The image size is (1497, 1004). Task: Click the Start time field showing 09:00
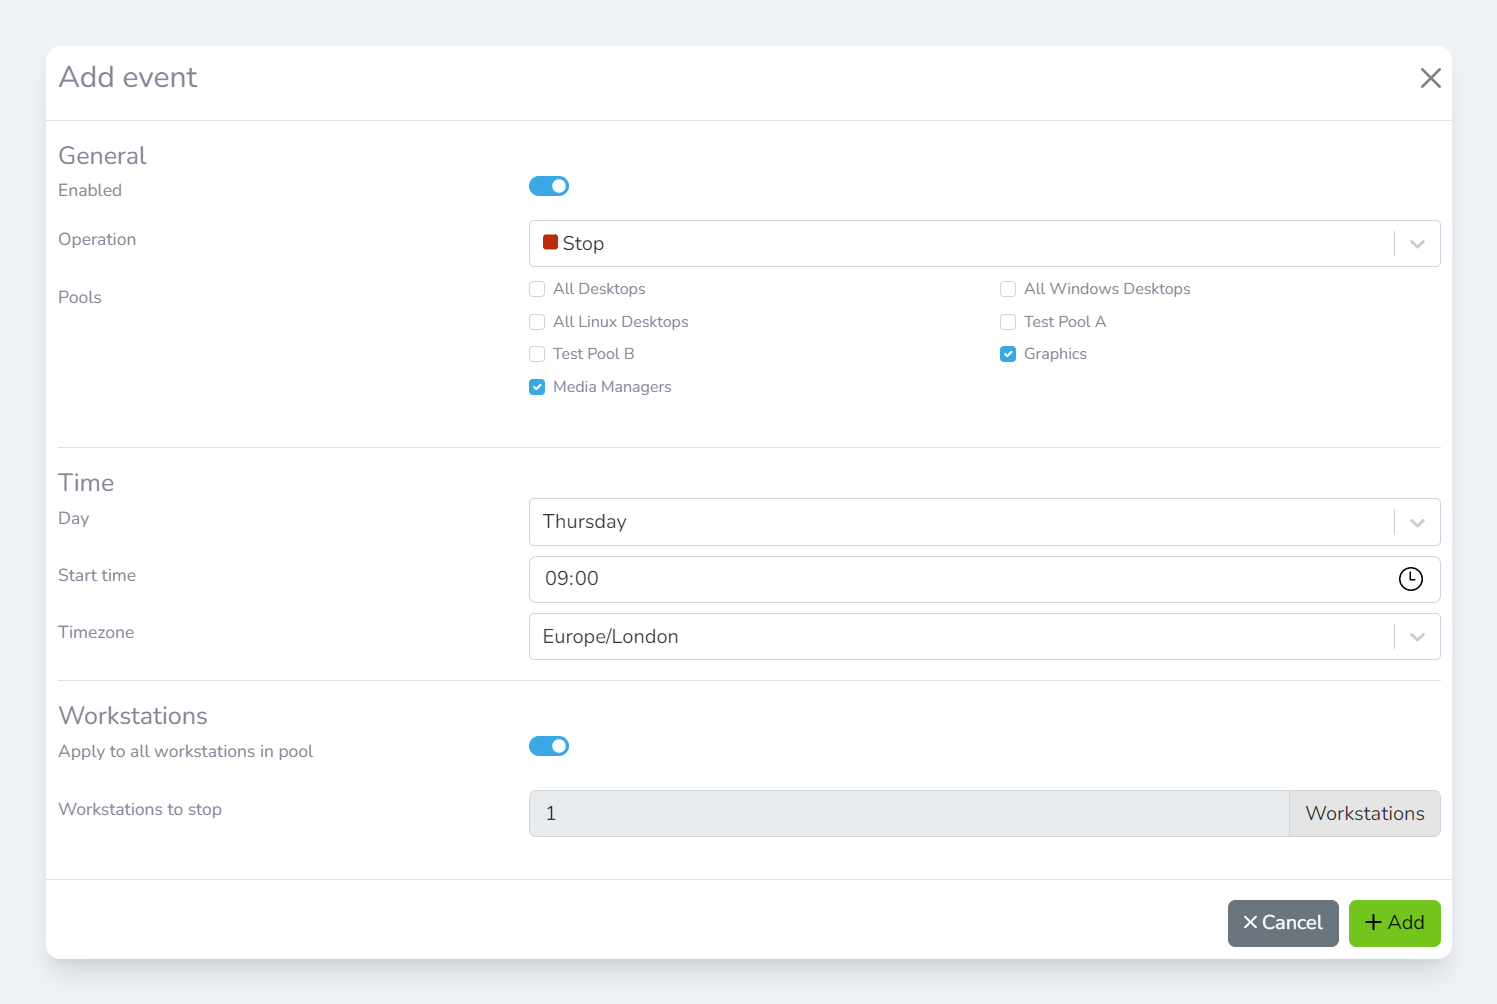pos(950,579)
